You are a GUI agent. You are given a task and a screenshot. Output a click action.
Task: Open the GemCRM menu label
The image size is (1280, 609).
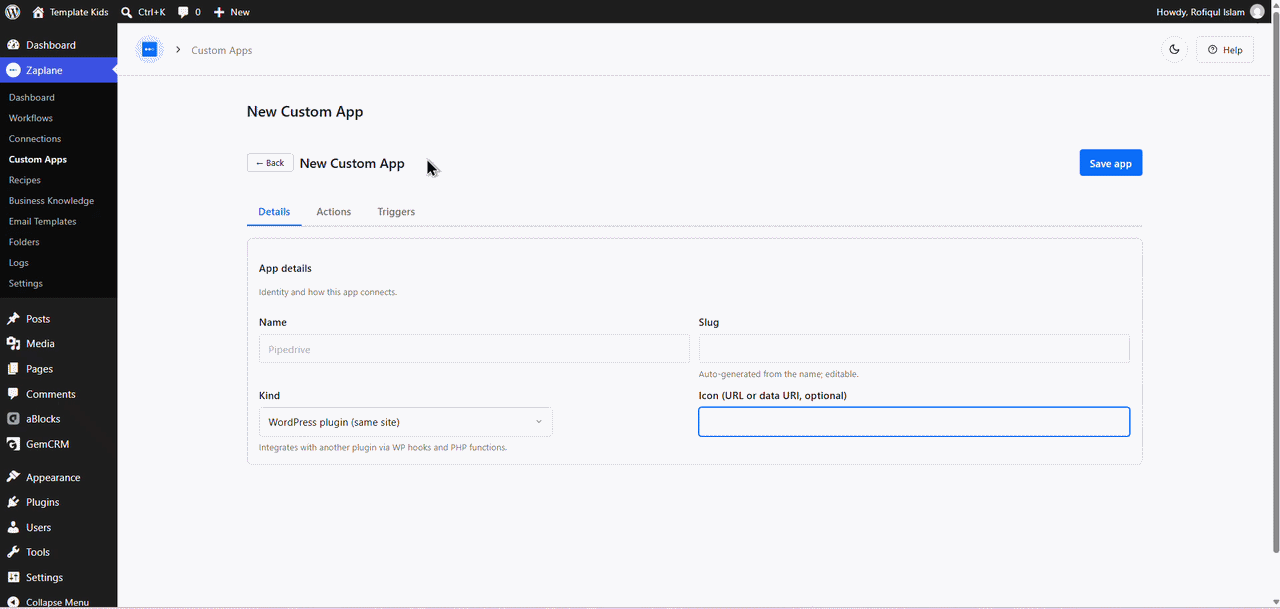pos(47,444)
